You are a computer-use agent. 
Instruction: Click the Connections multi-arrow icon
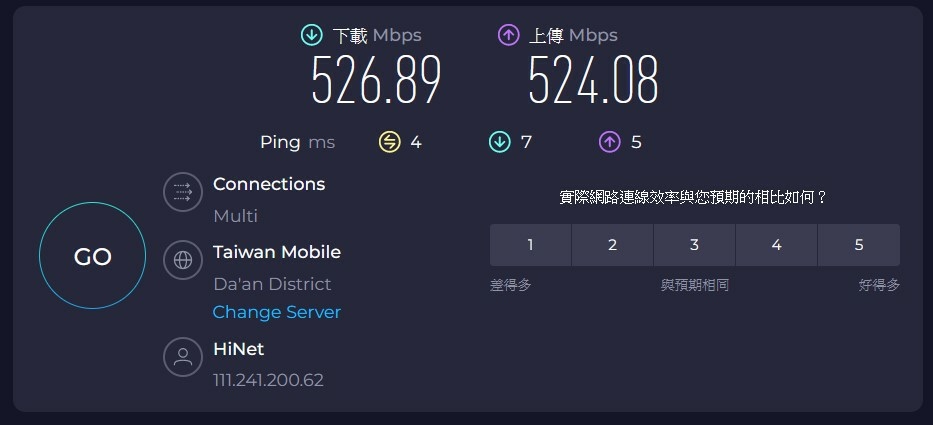point(183,192)
